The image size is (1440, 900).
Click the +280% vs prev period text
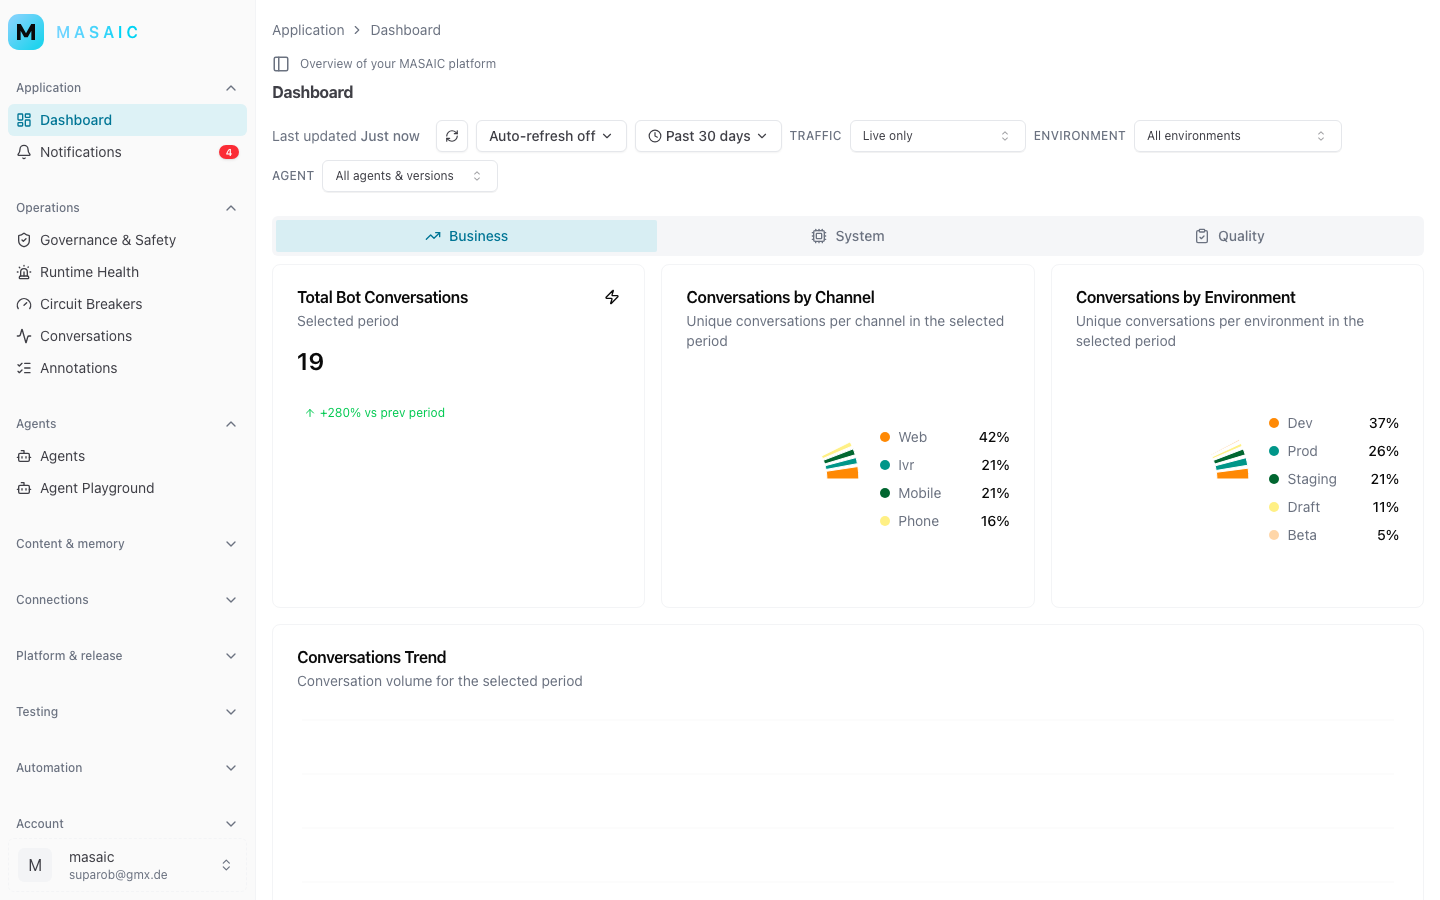pyautogui.click(x=382, y=413)
